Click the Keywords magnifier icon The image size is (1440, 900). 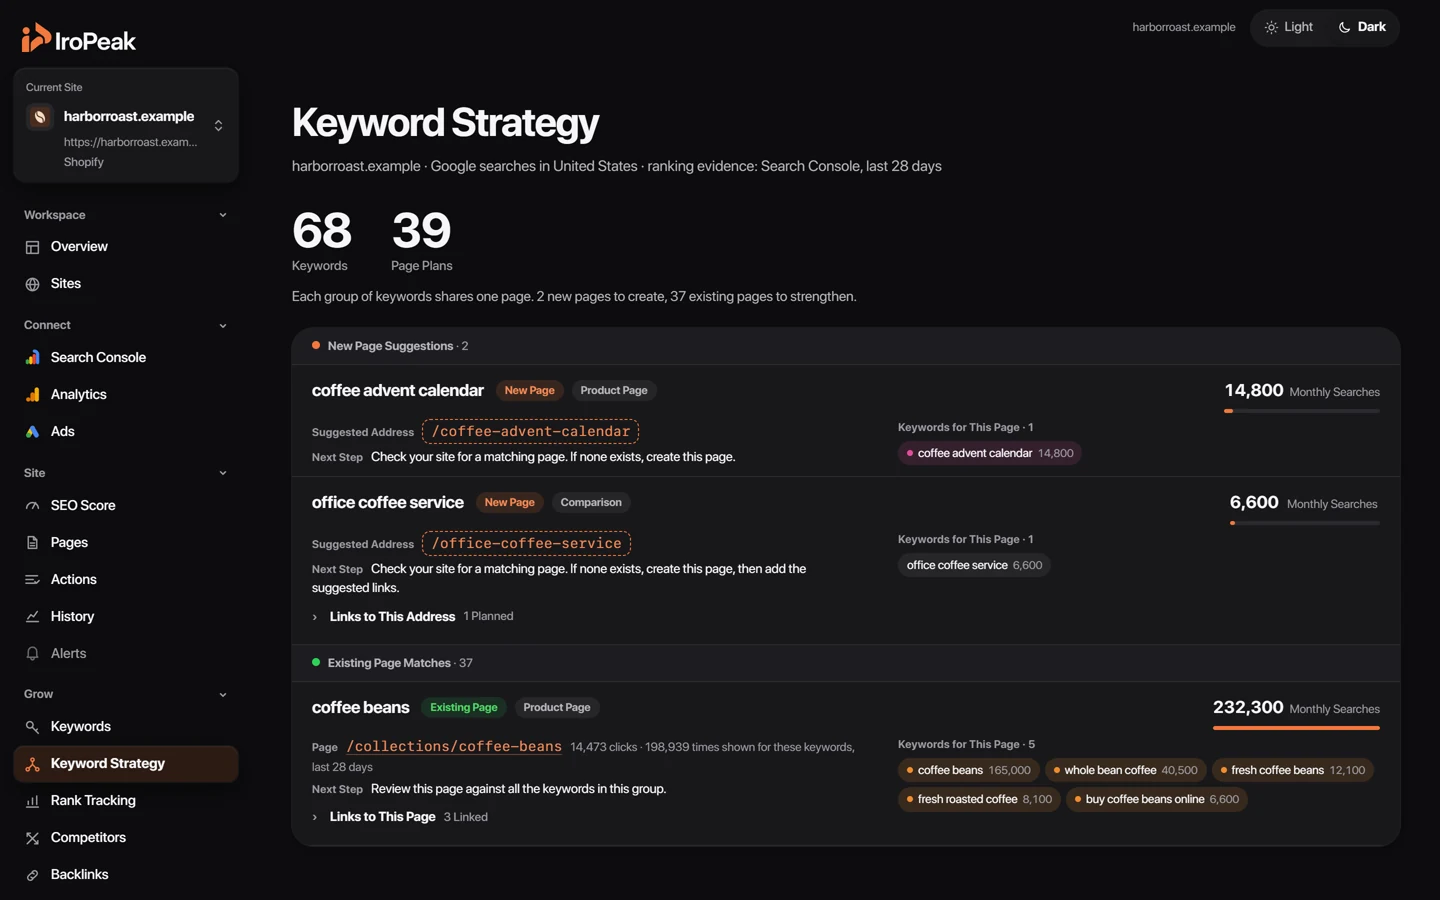(32, 727)
